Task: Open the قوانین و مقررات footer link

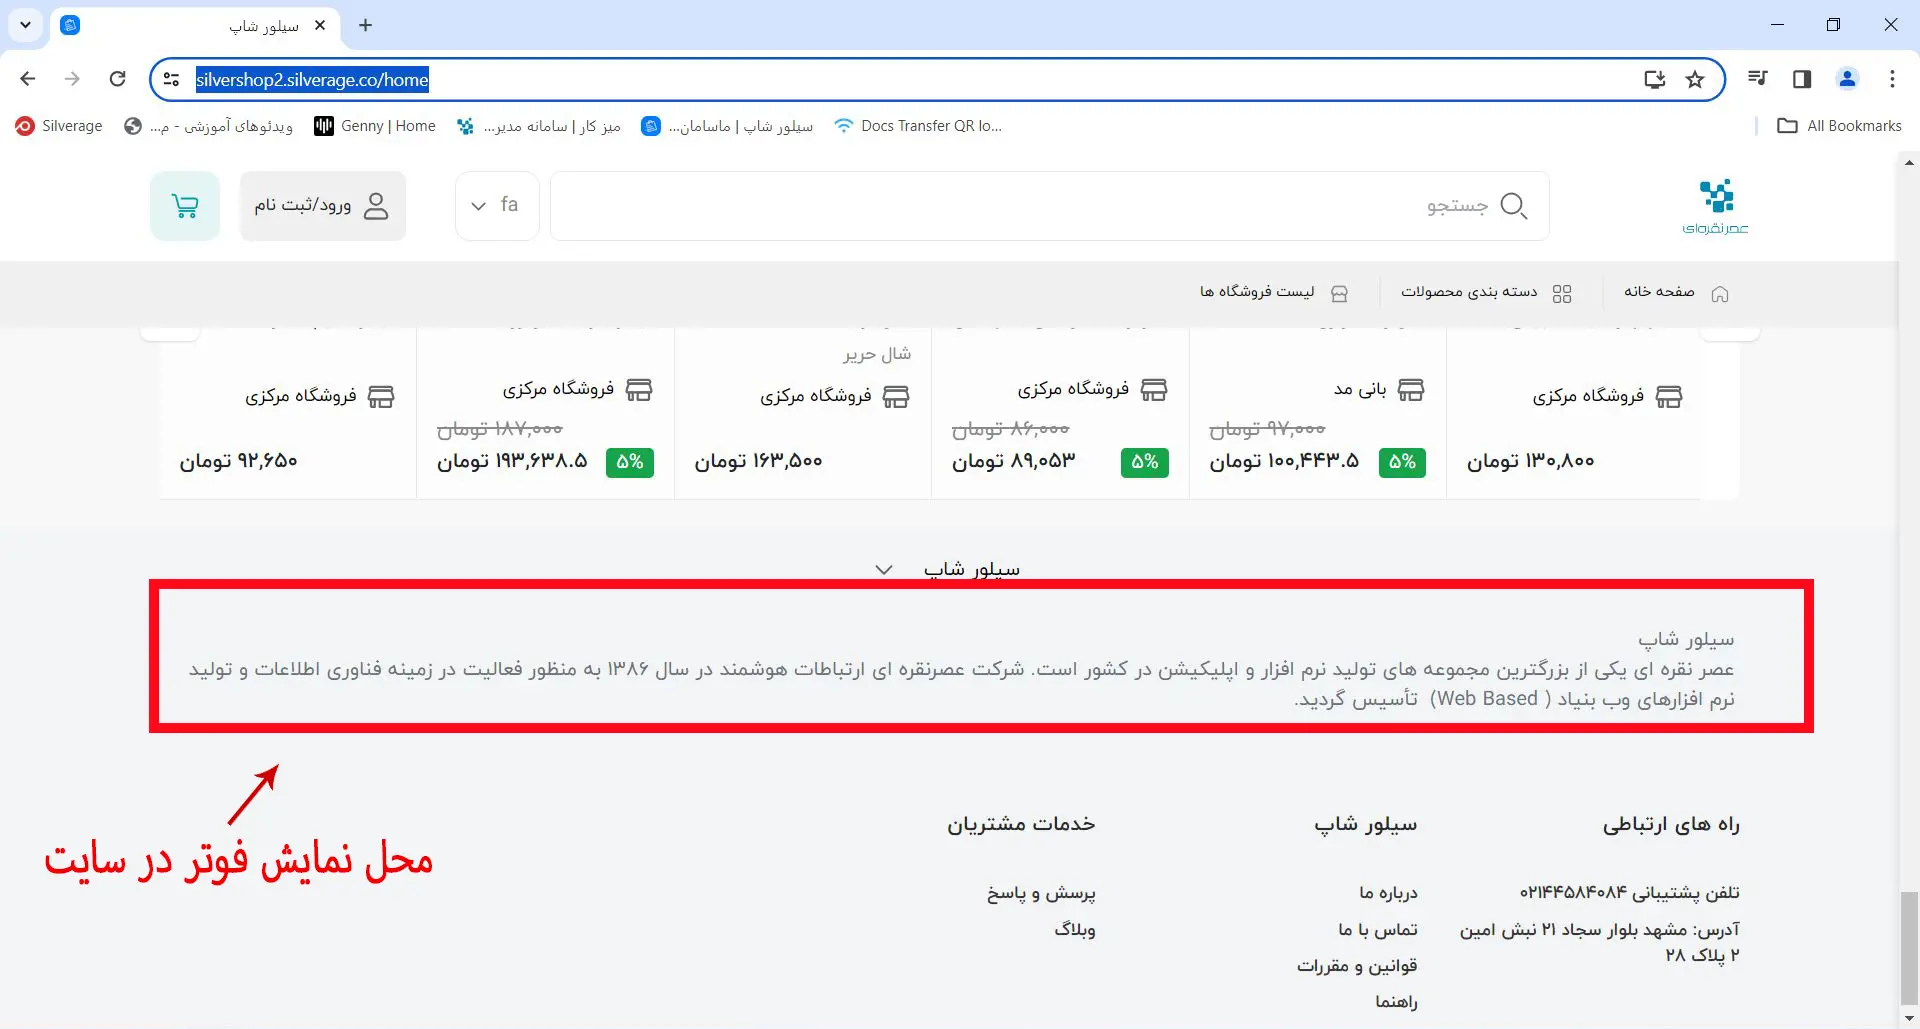Action: 1357,966
